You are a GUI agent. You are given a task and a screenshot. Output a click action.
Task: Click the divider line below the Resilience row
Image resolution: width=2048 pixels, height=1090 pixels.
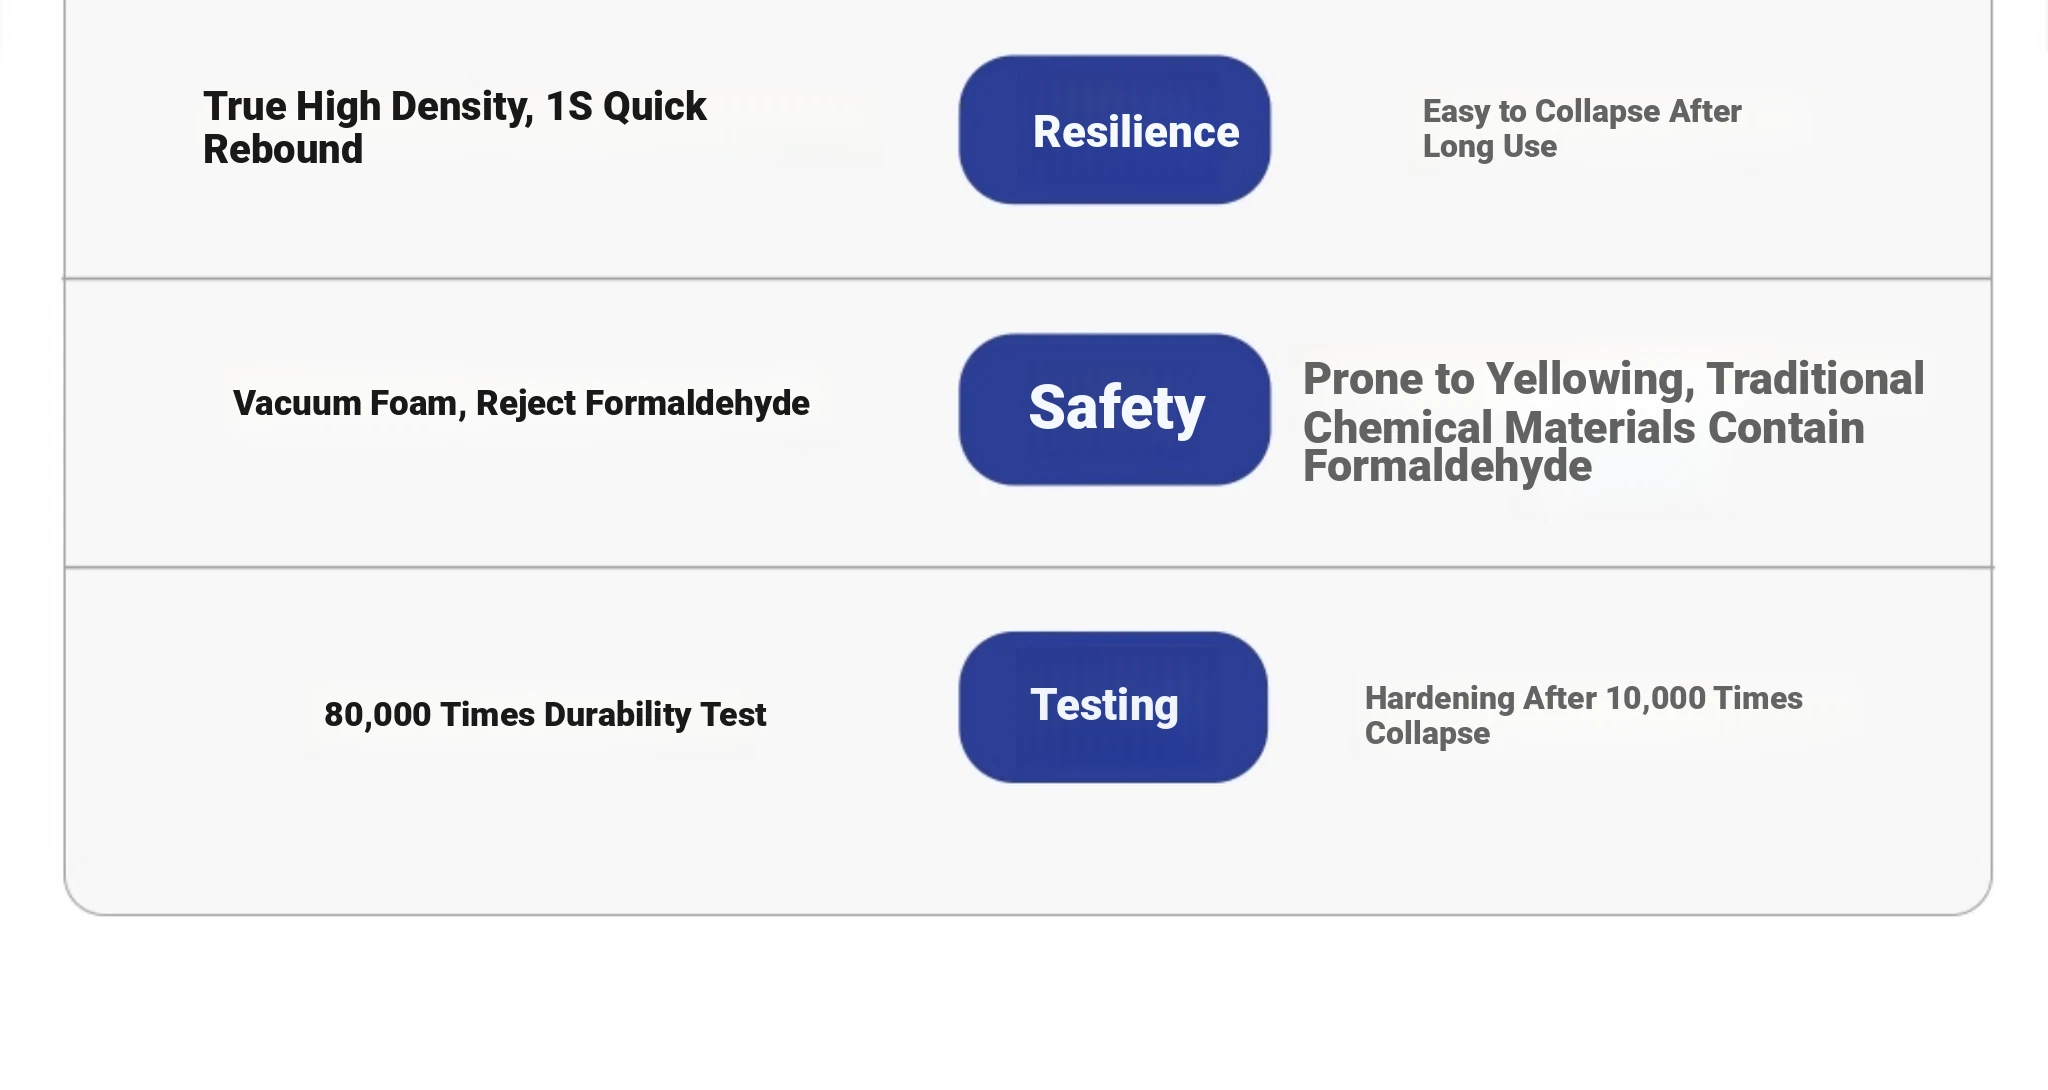1027,278
